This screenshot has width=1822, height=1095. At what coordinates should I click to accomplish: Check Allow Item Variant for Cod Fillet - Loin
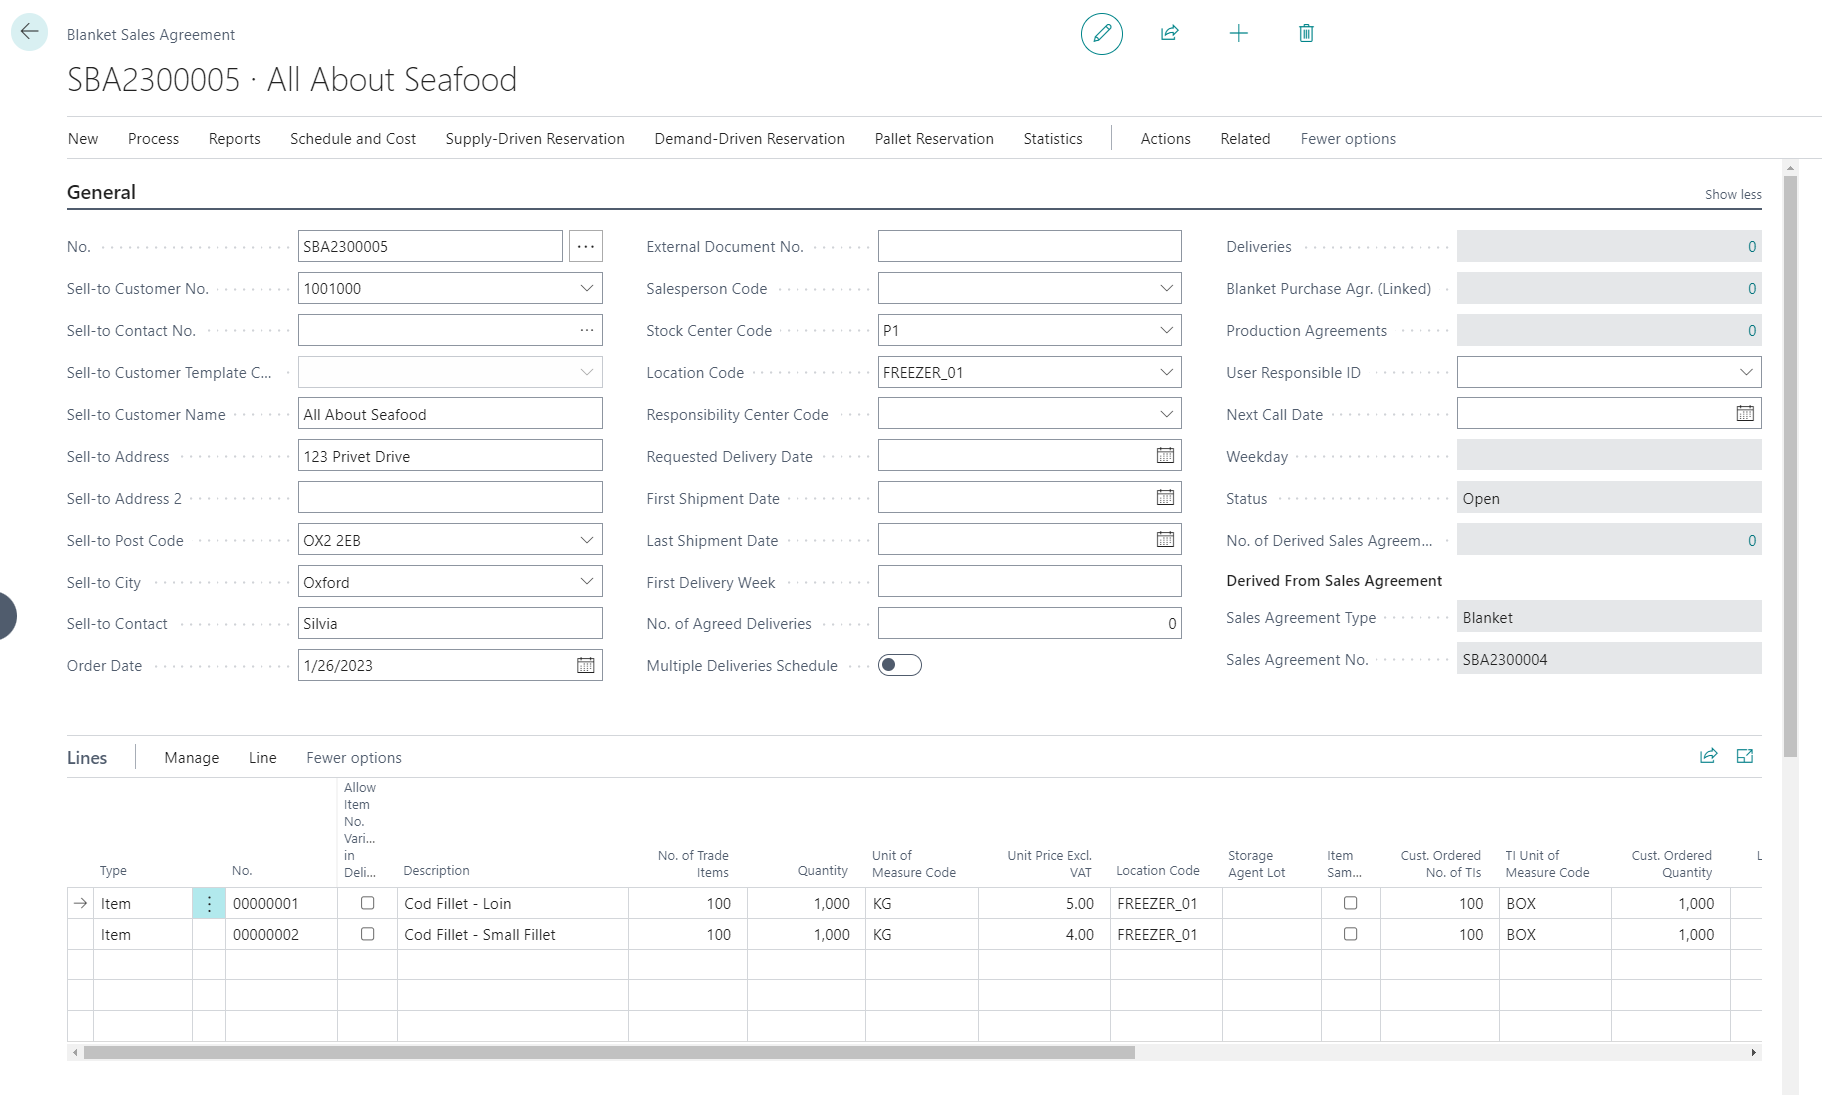368,903
